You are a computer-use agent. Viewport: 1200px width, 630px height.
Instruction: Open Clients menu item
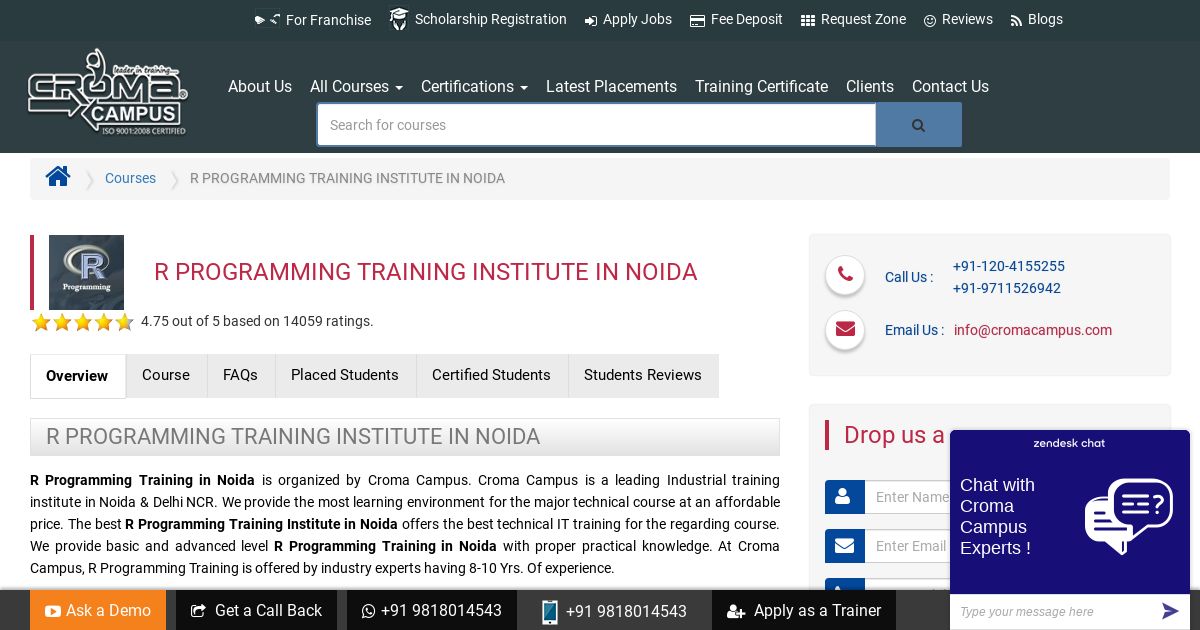point(870,86)
